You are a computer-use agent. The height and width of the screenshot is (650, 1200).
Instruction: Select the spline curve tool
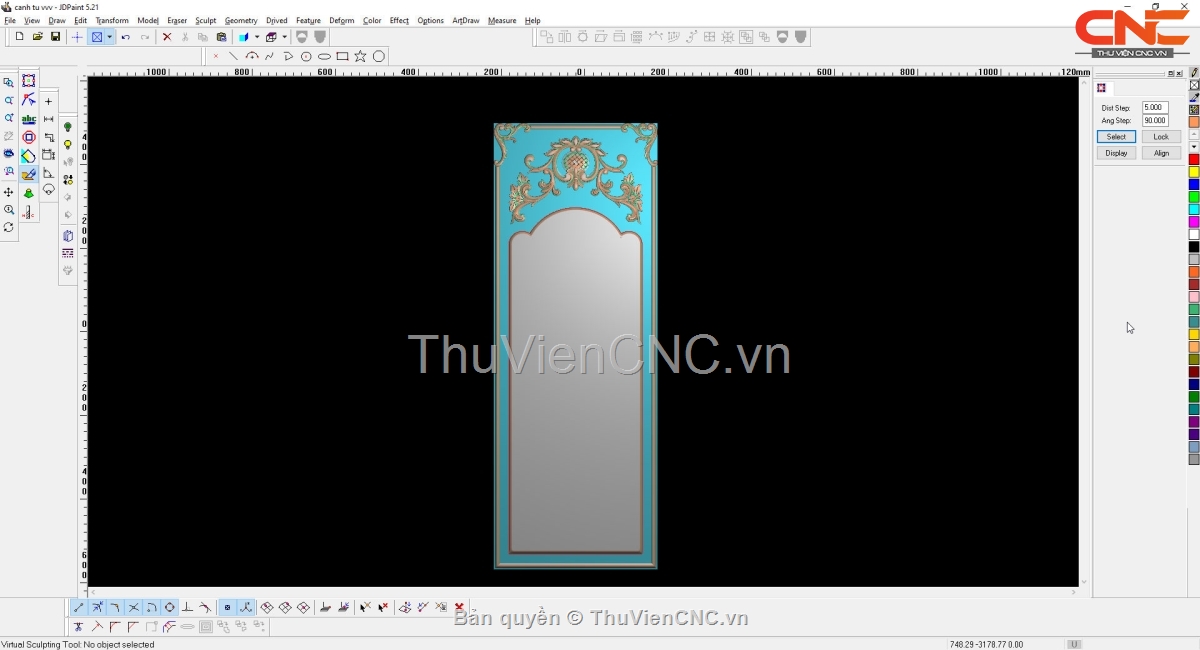click(x=269, y=56)
